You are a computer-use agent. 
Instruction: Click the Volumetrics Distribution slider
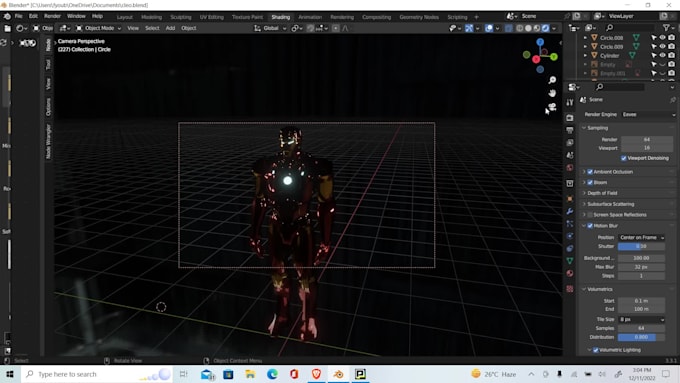[x=641, y=337]
